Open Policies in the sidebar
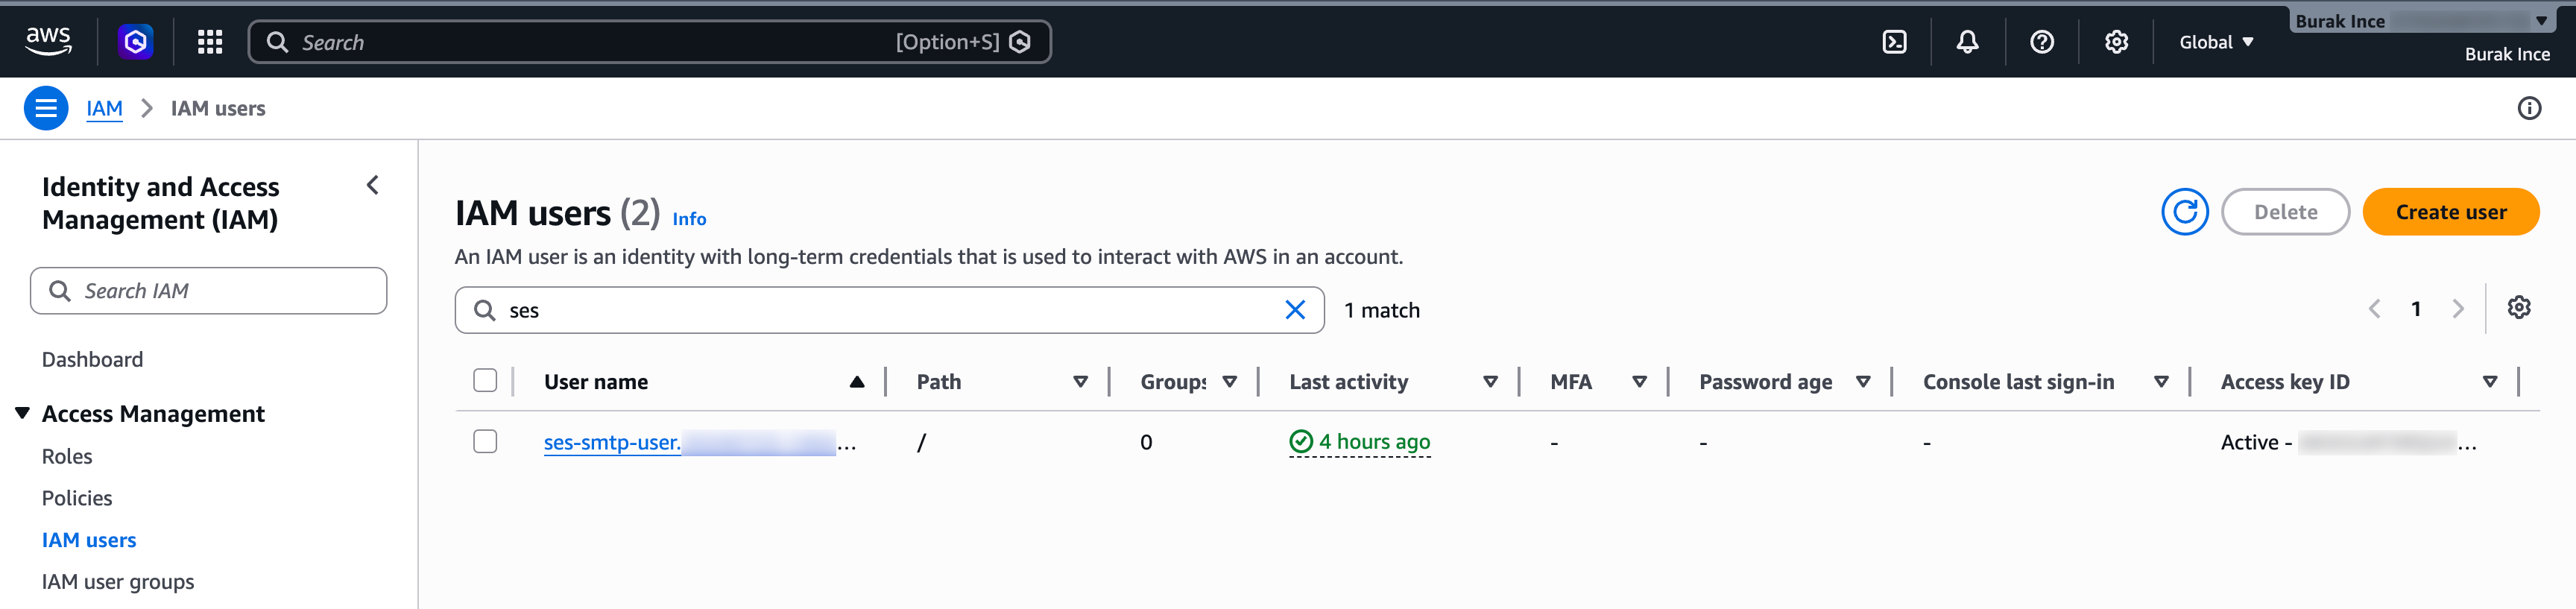2576x609 pixels. pos(77,499)
